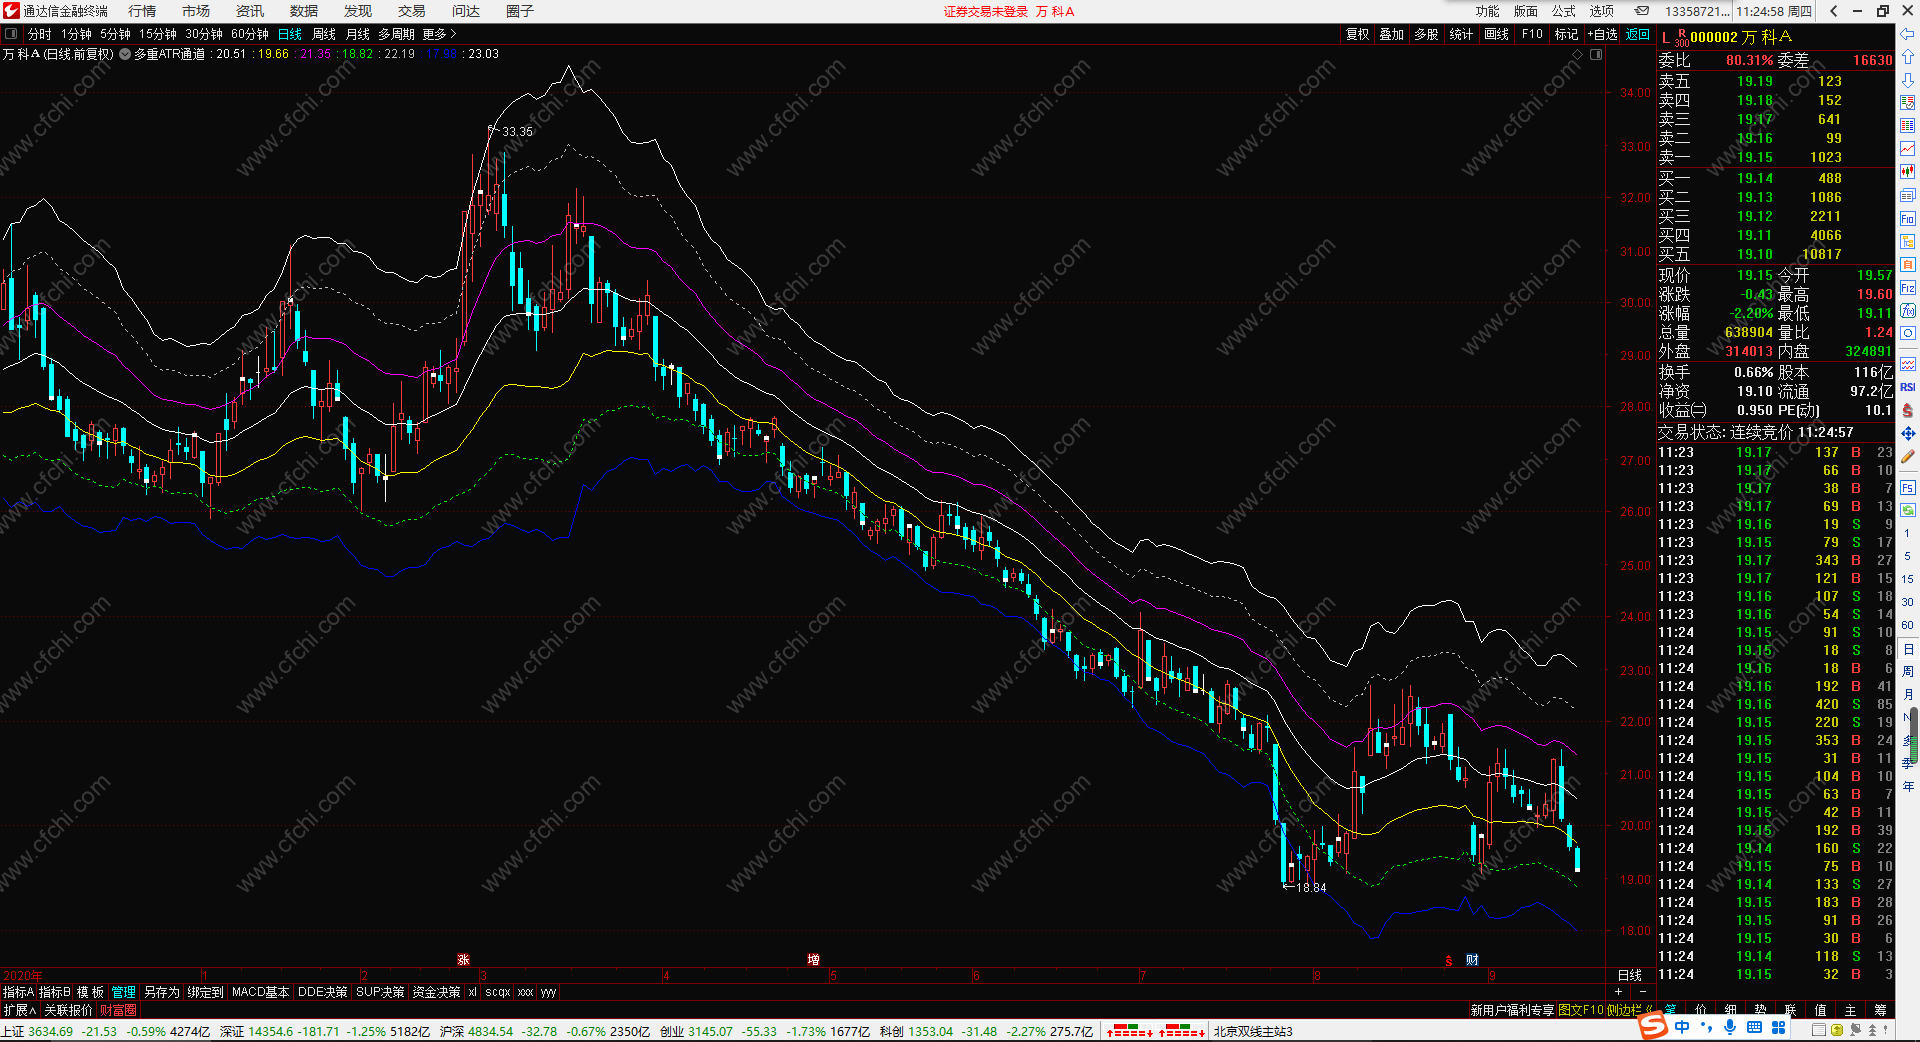
Task: Open the 行情 menu
Action: 142,11
